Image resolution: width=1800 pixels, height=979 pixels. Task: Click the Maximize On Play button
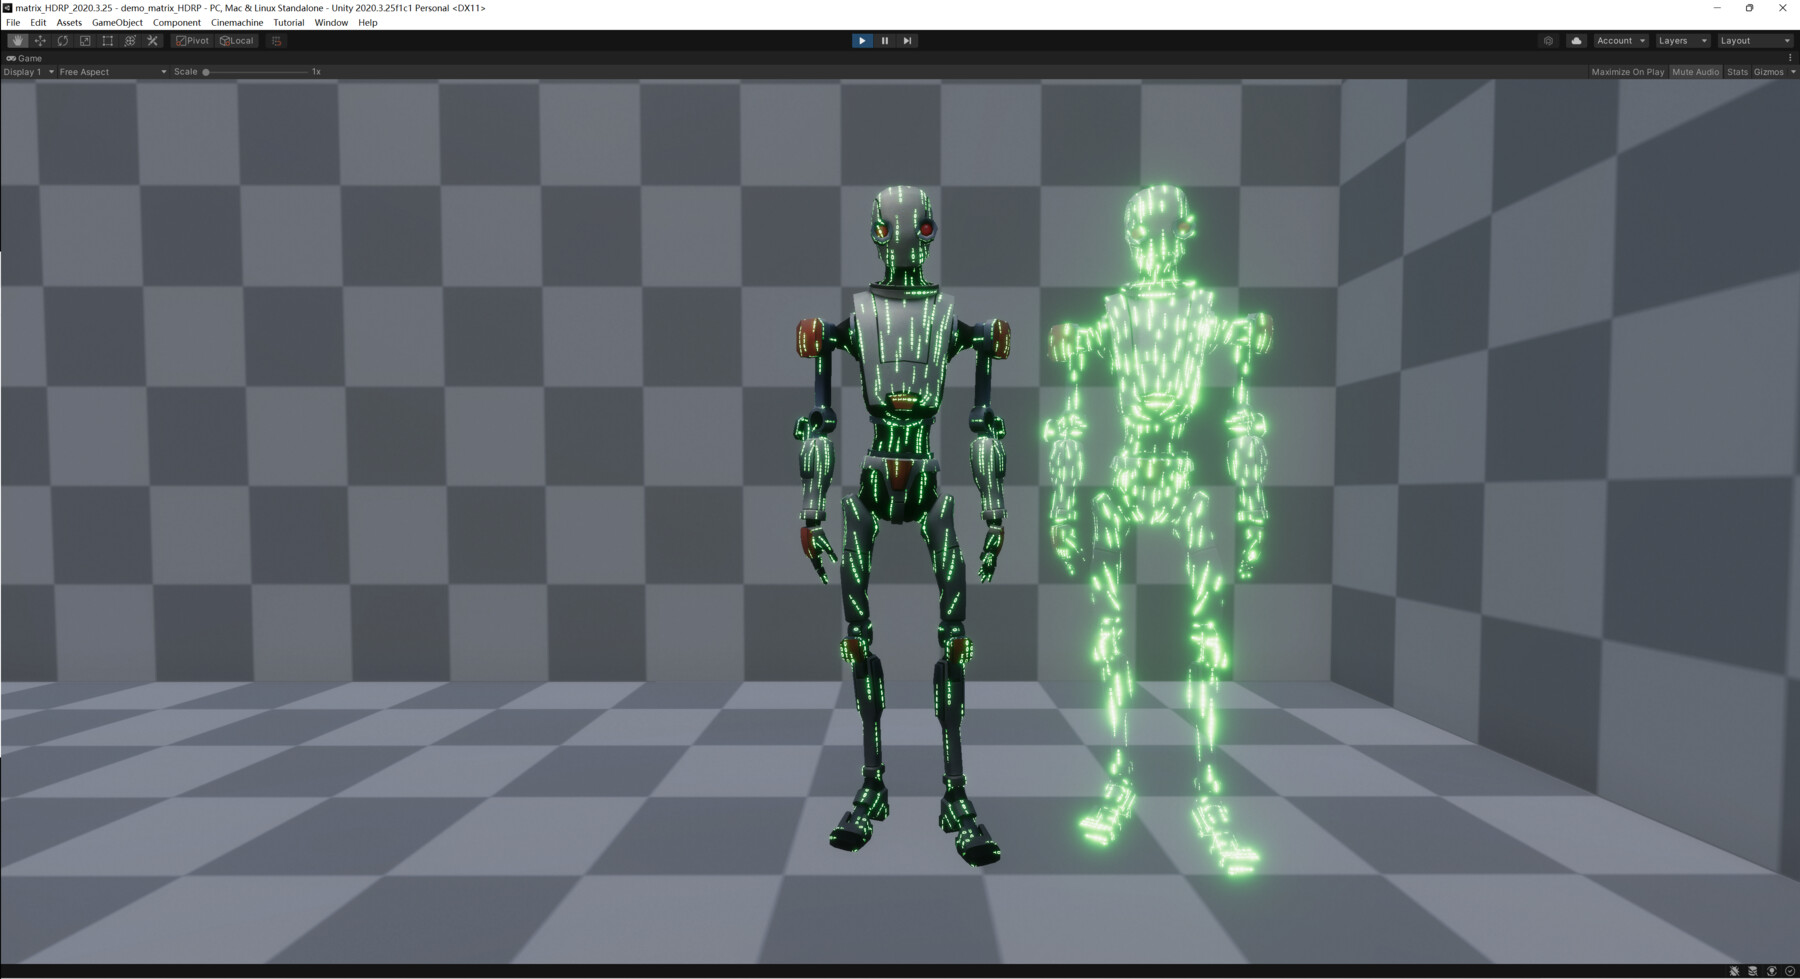(1626, 71)
